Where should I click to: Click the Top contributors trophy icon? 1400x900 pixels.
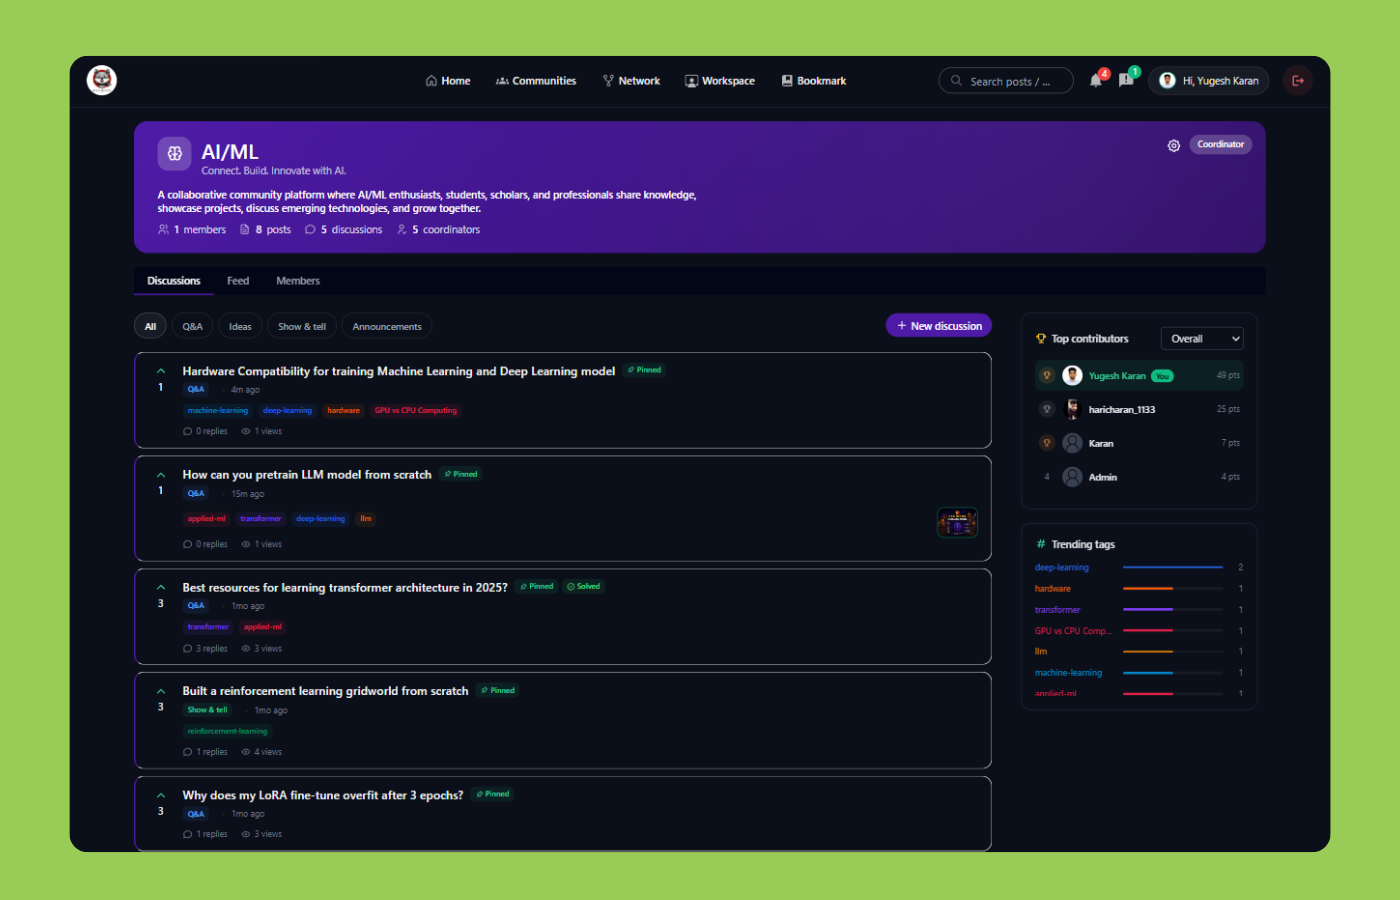tap(1041, 339)
